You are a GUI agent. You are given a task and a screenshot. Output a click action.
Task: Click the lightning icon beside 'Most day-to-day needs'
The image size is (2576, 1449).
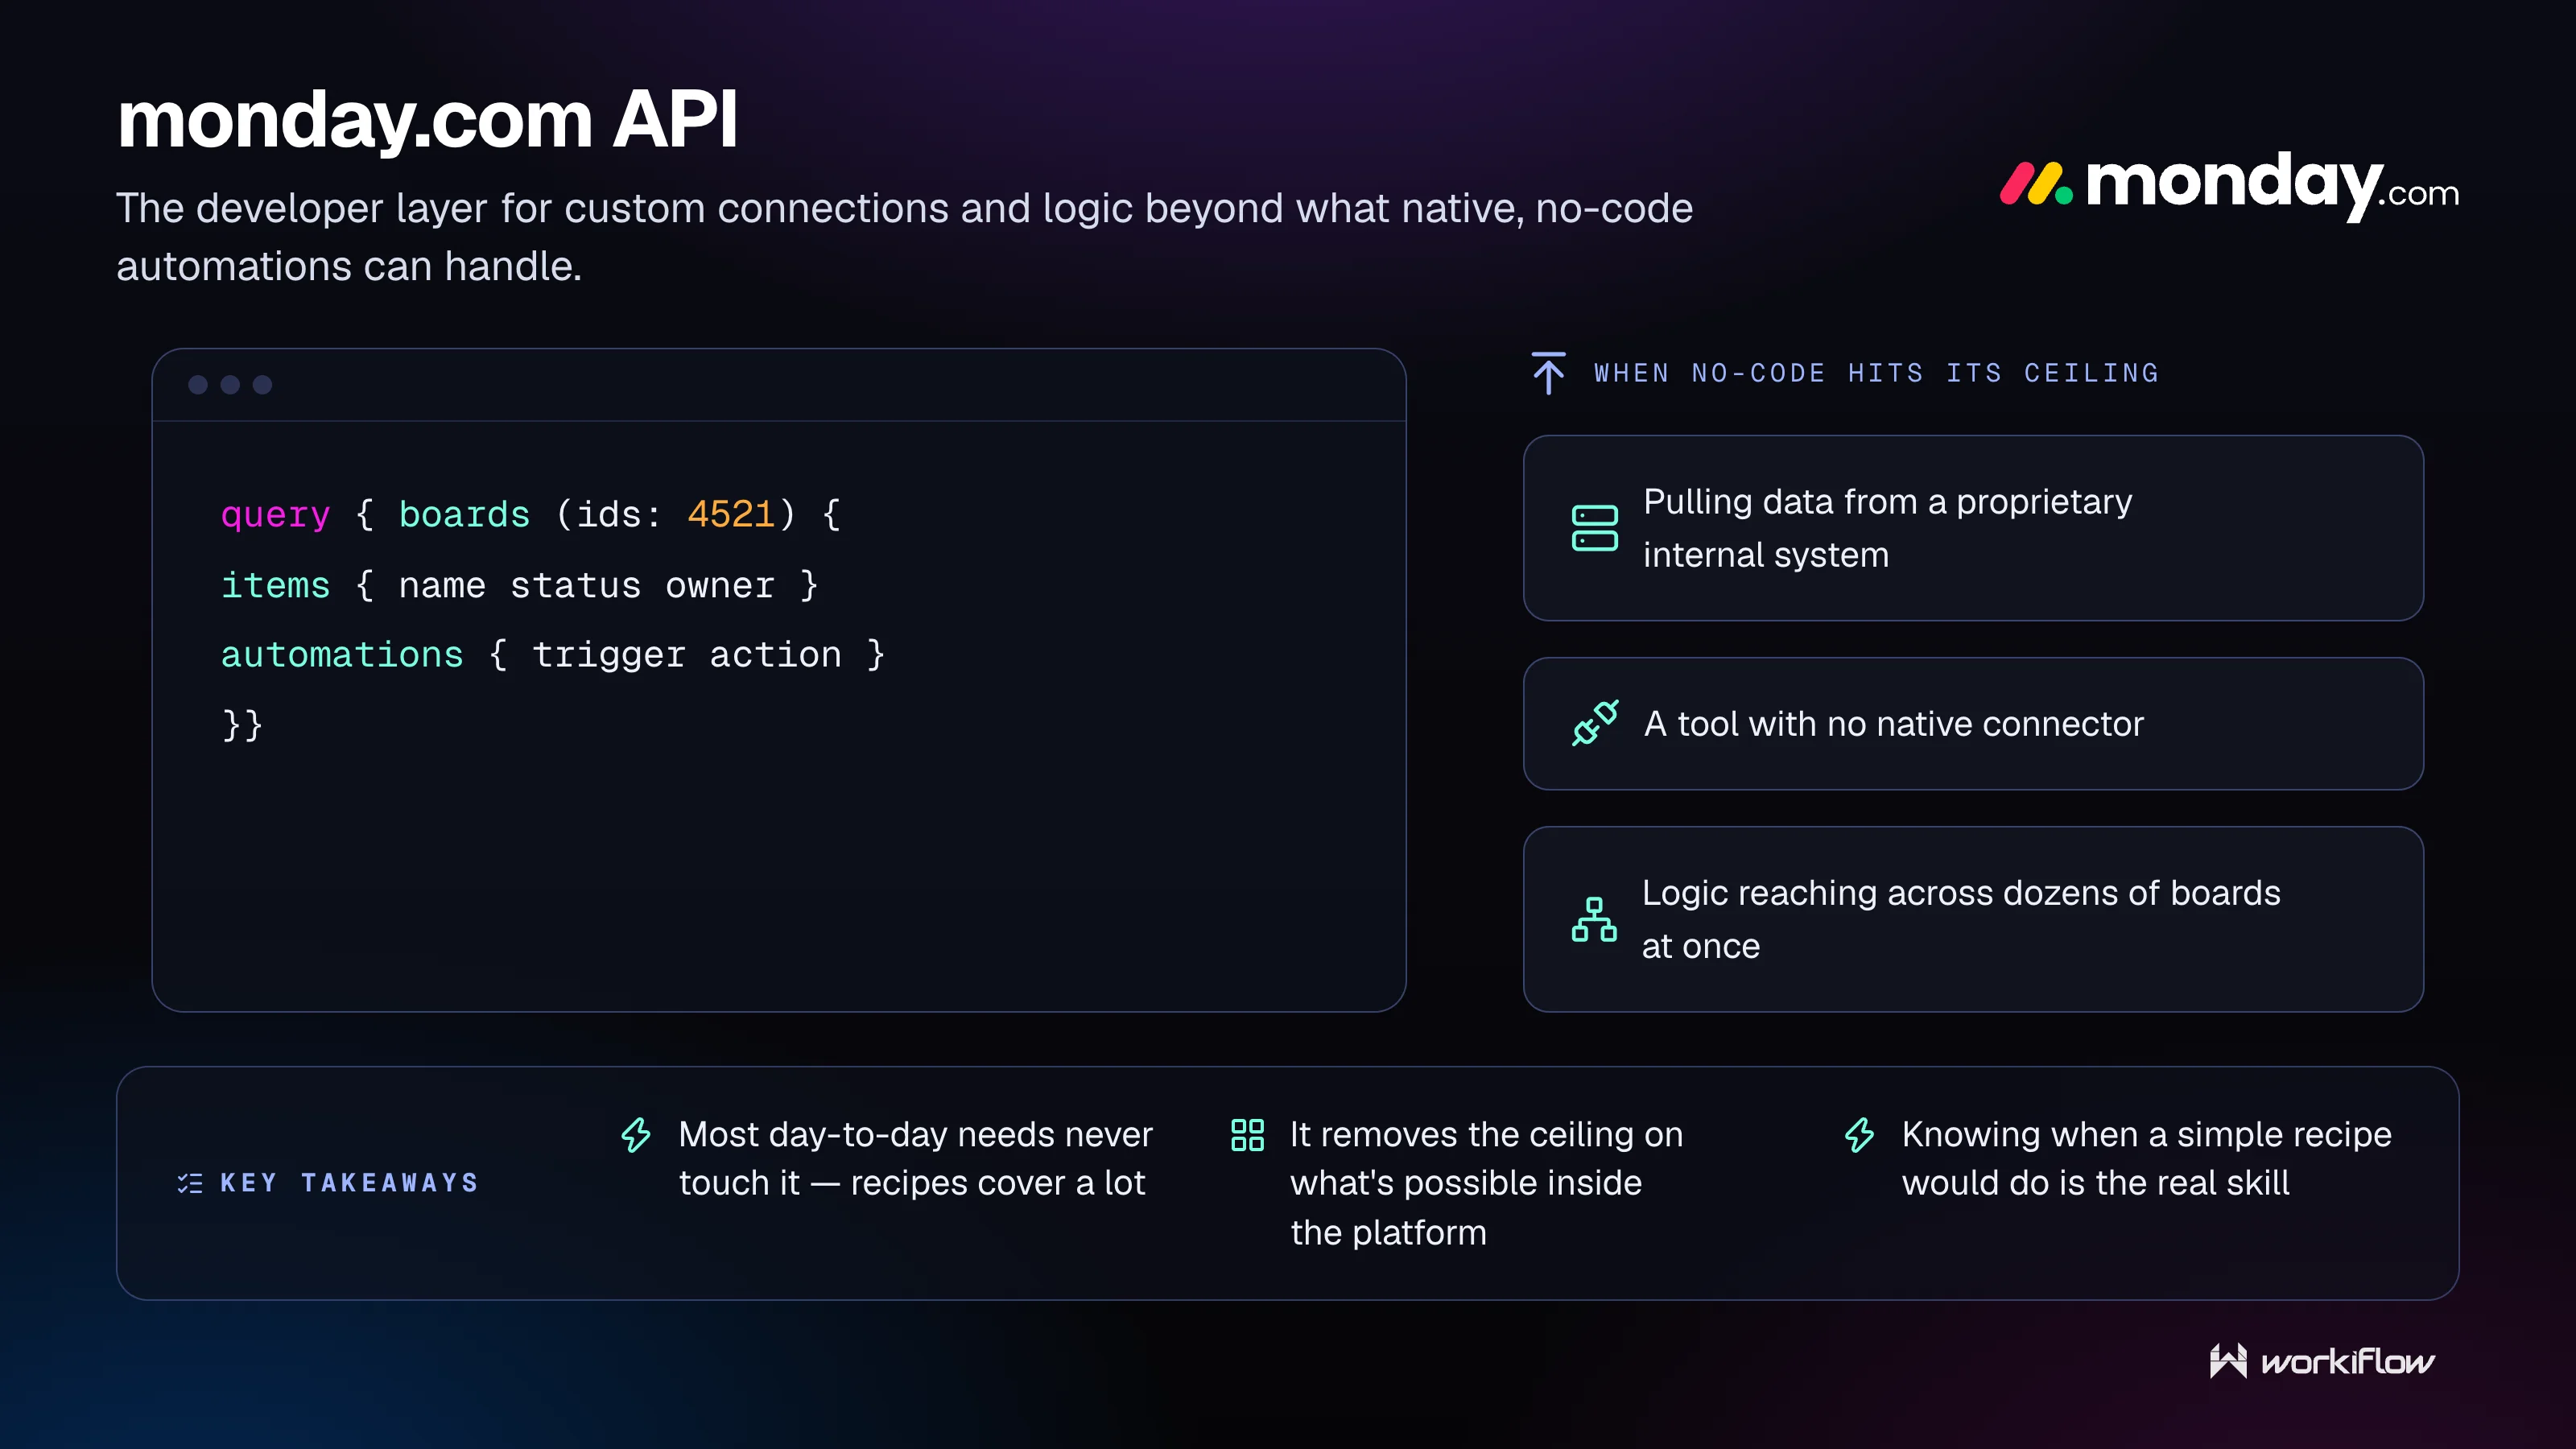tap(636, 1135)
